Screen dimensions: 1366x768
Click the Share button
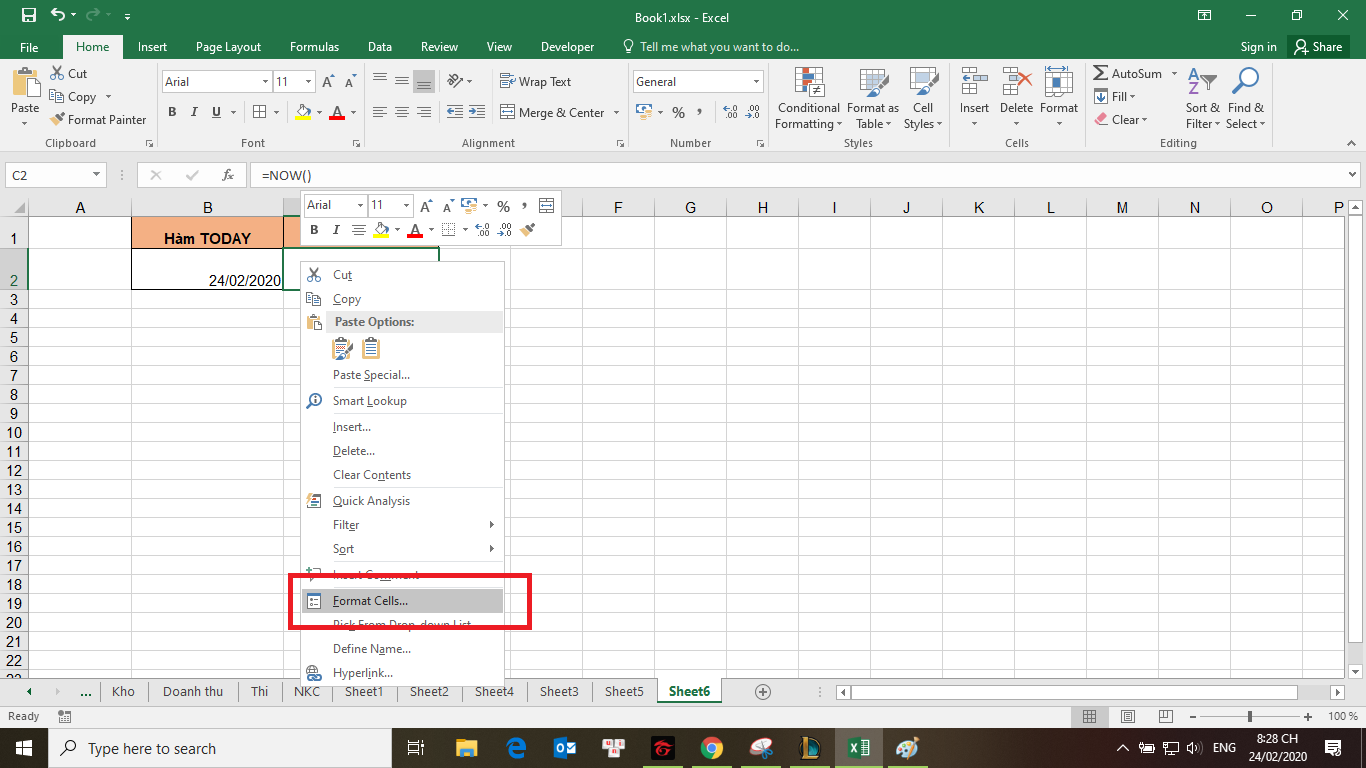pos(1316,47)
